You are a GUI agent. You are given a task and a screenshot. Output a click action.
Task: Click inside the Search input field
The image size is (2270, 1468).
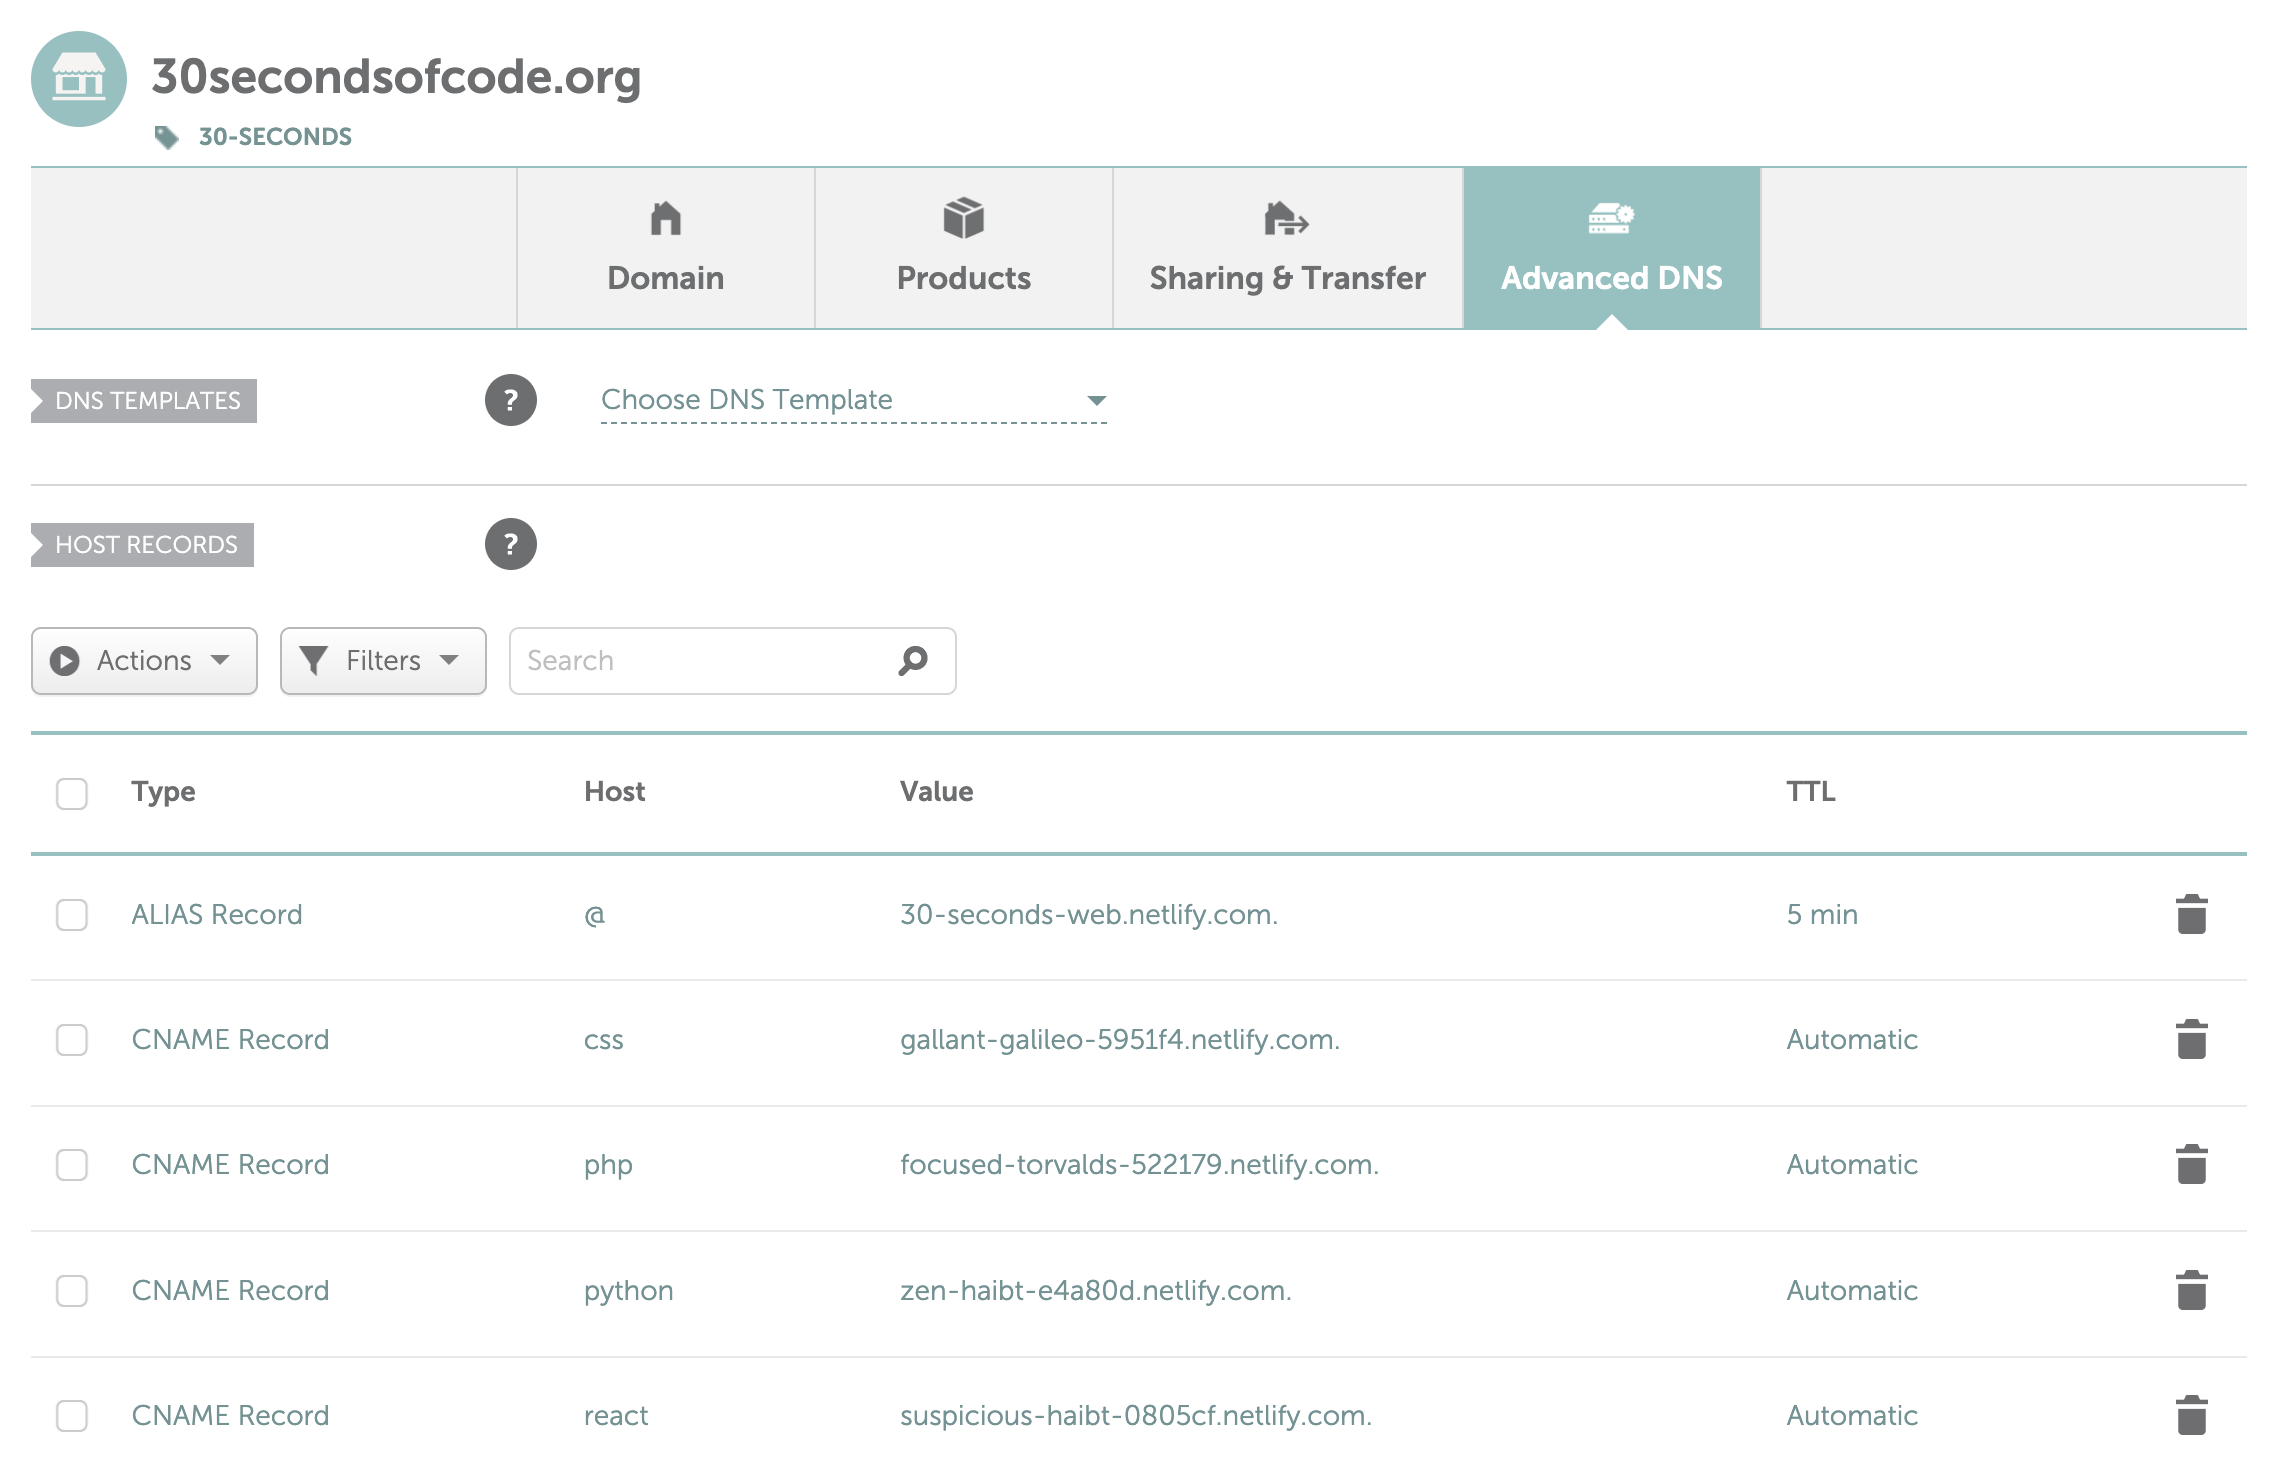point(700,660)
